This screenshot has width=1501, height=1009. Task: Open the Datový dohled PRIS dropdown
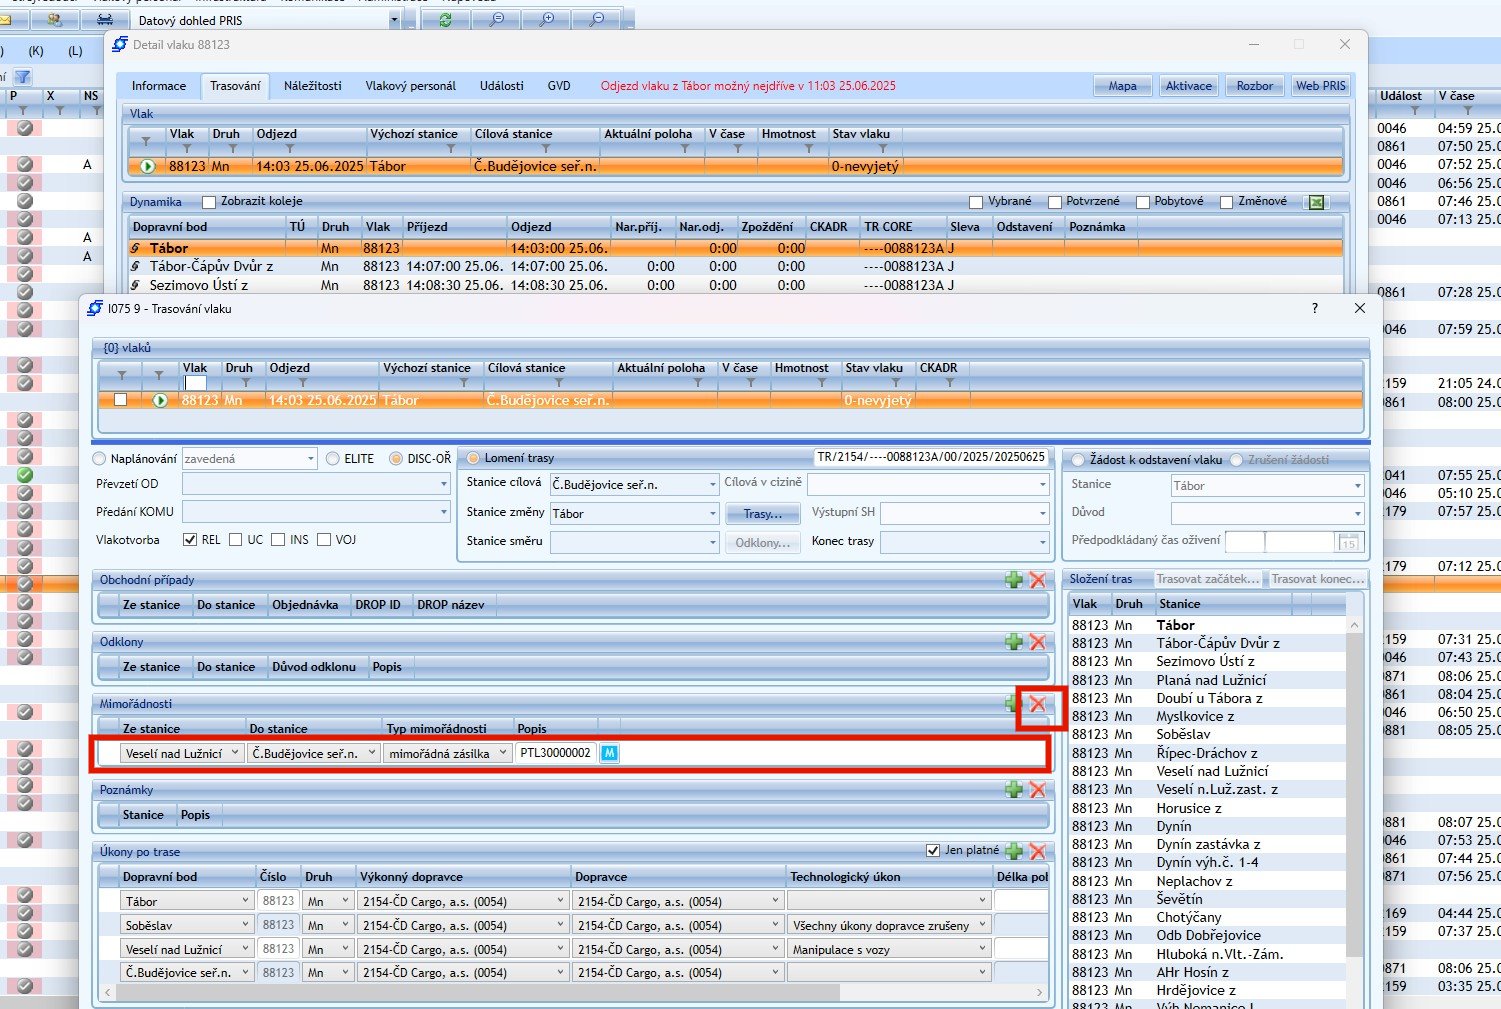tap(393, 20)
